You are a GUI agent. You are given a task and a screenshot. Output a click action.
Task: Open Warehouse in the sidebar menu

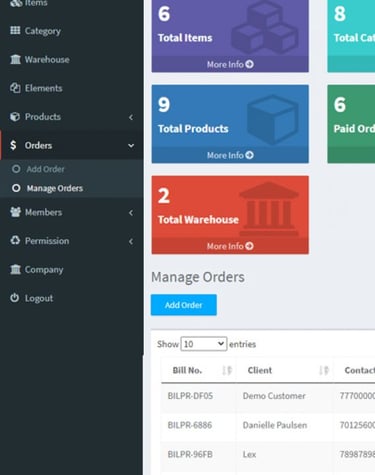pos(72,59)
